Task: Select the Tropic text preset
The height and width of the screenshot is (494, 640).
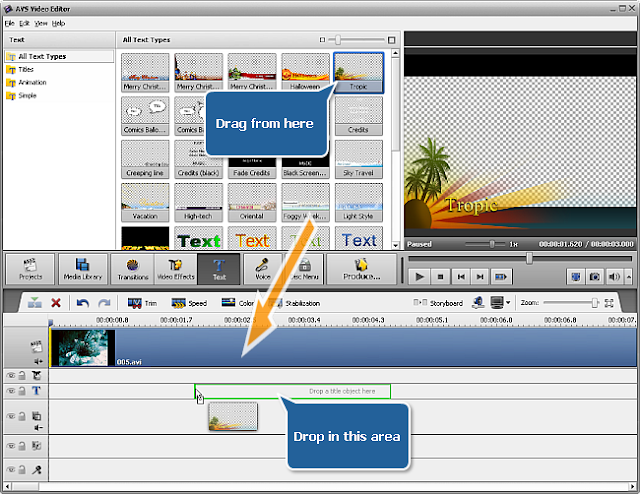Action: tap(358, 72)
